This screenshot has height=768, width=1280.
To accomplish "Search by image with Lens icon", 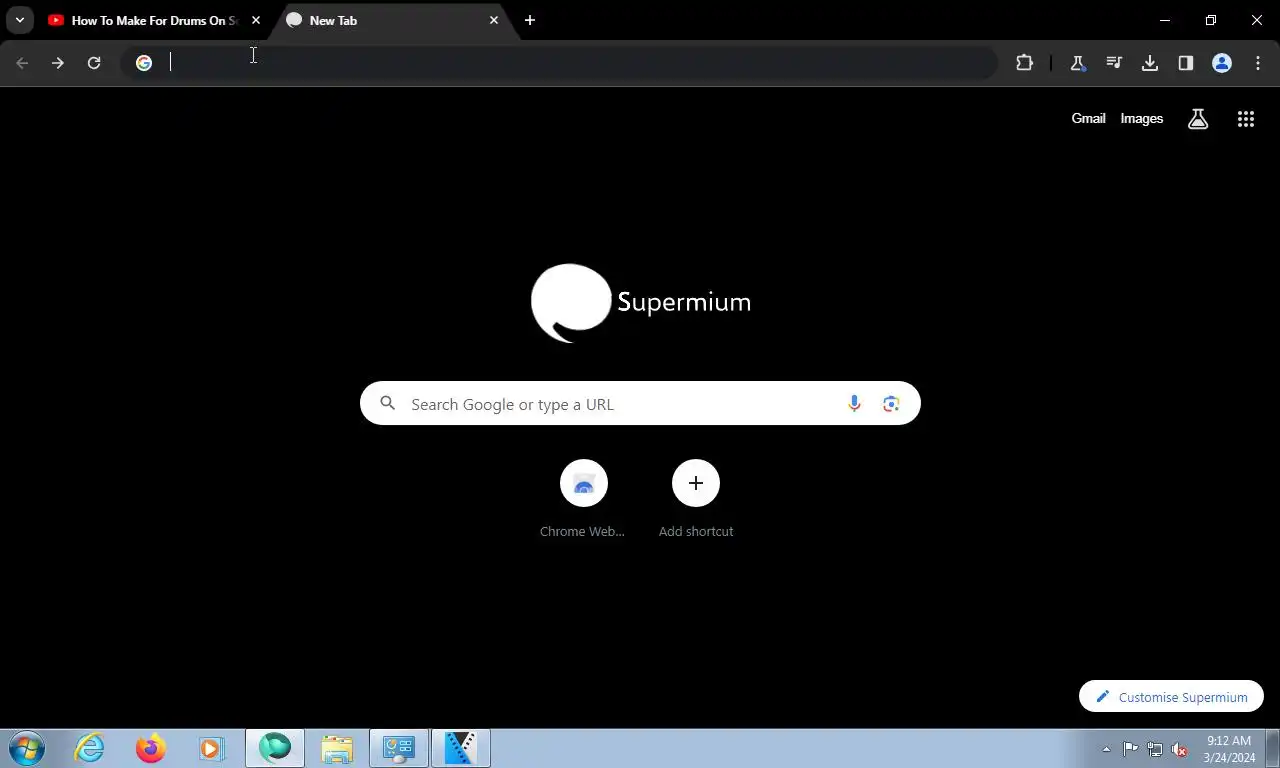I will pyautogui.click(x=891, y=404).
